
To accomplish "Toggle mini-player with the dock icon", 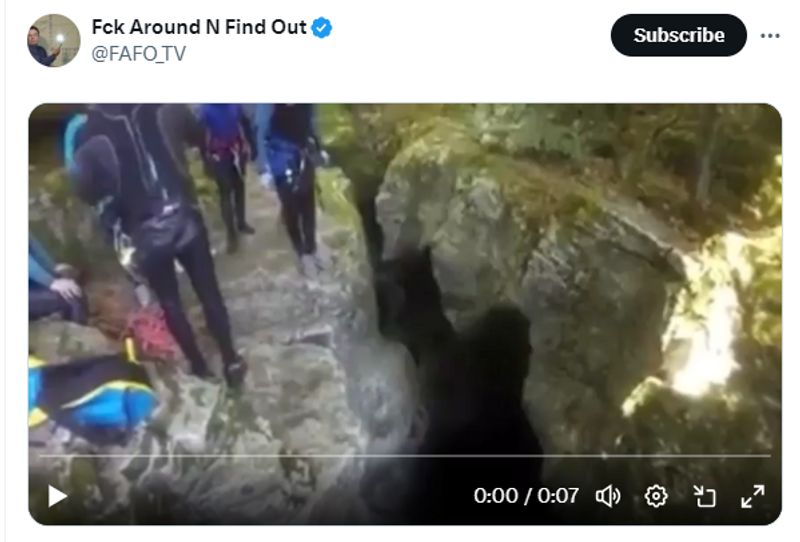I will (x=704, y=496).
